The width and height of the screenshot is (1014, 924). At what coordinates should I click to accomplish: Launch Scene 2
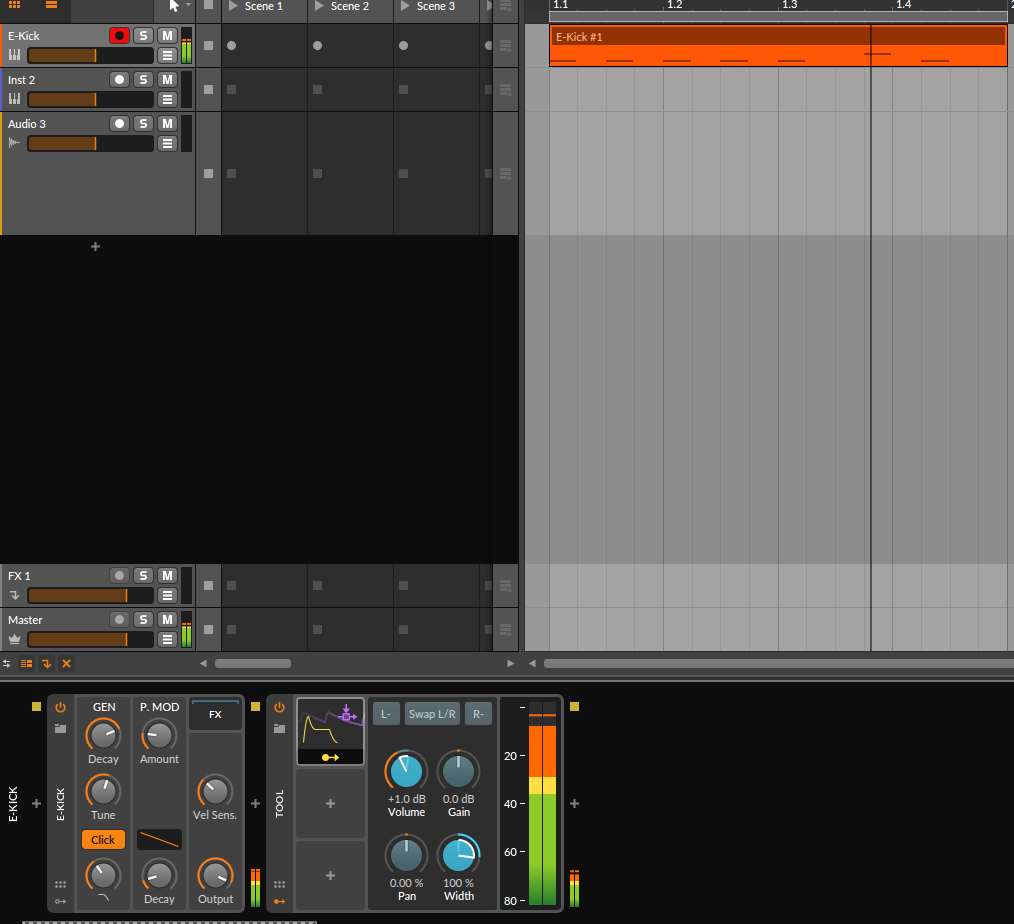point(319,6)
